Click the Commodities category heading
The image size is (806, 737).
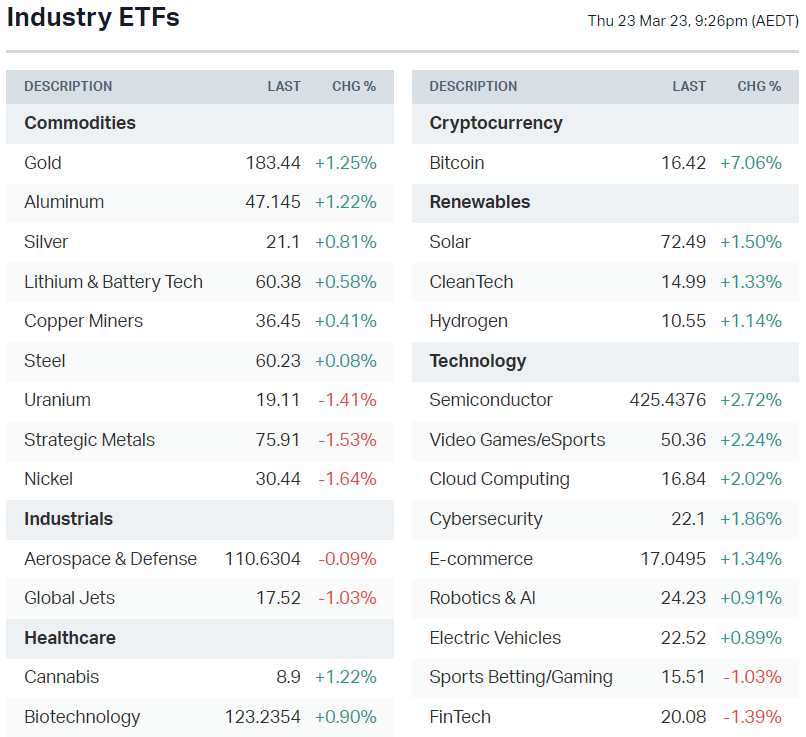coord(80,123)
